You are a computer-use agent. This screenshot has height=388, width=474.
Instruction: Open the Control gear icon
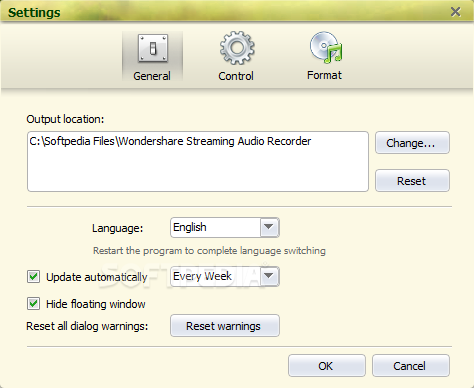coord(237,48)
